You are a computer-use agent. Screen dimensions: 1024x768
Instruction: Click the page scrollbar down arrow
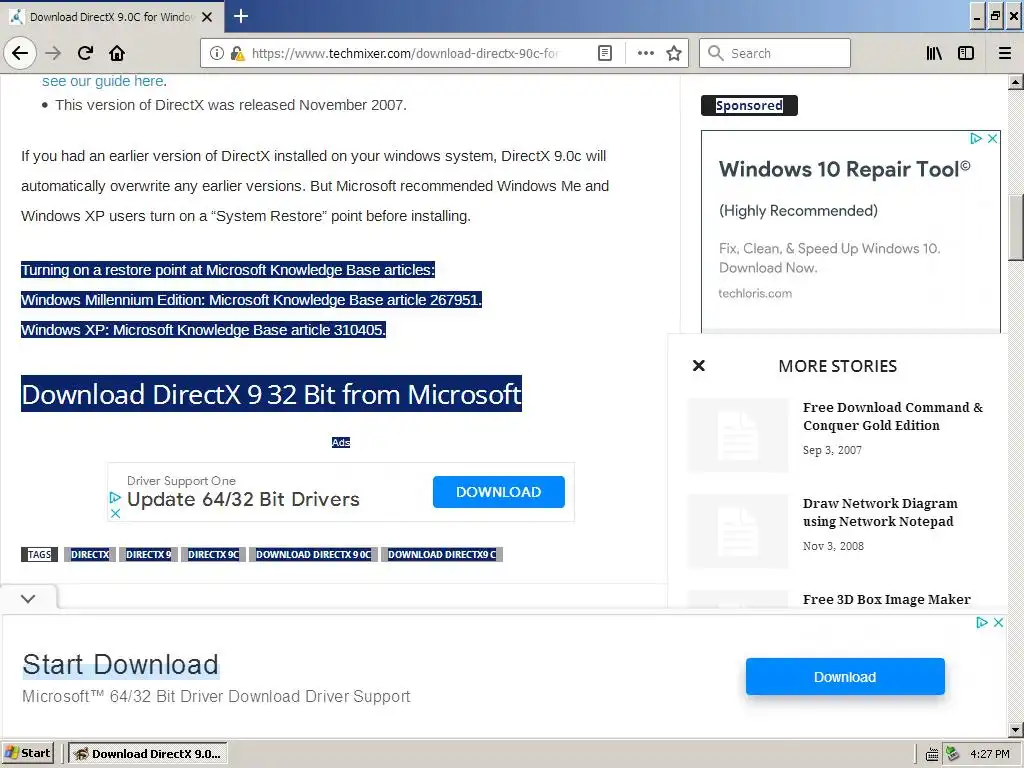[x=1016, y=730]
